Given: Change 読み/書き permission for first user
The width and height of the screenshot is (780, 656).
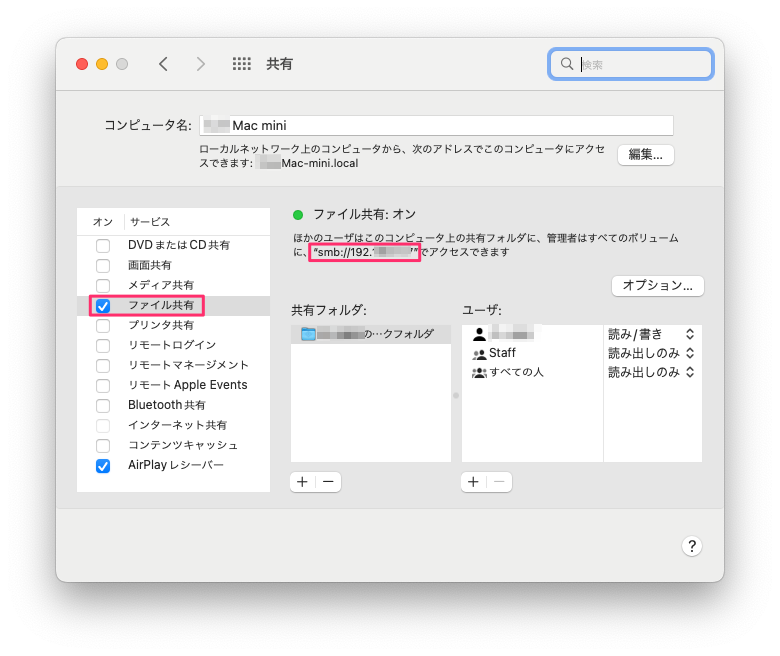Looking at the screenshot, I should click(x=651, y=334).
